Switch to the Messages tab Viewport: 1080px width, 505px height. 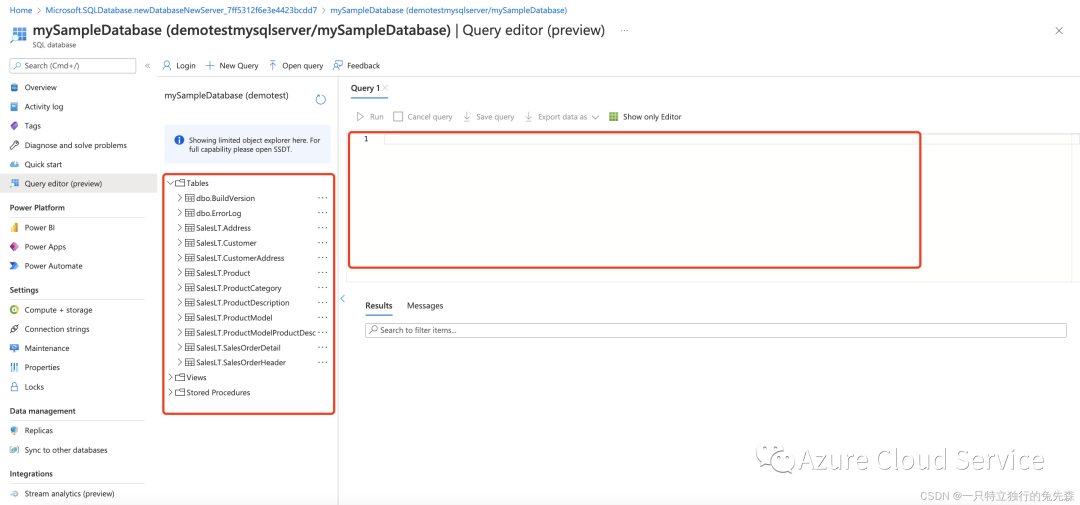(x=425, y=306)
